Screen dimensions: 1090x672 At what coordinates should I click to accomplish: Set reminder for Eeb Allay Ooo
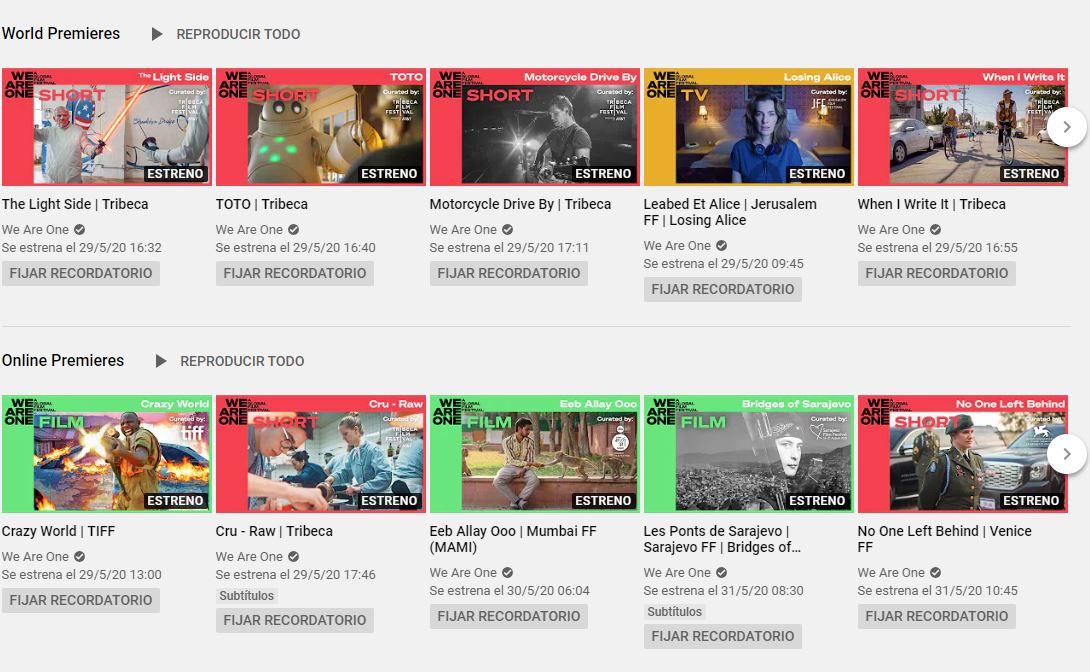click(509, 616)
